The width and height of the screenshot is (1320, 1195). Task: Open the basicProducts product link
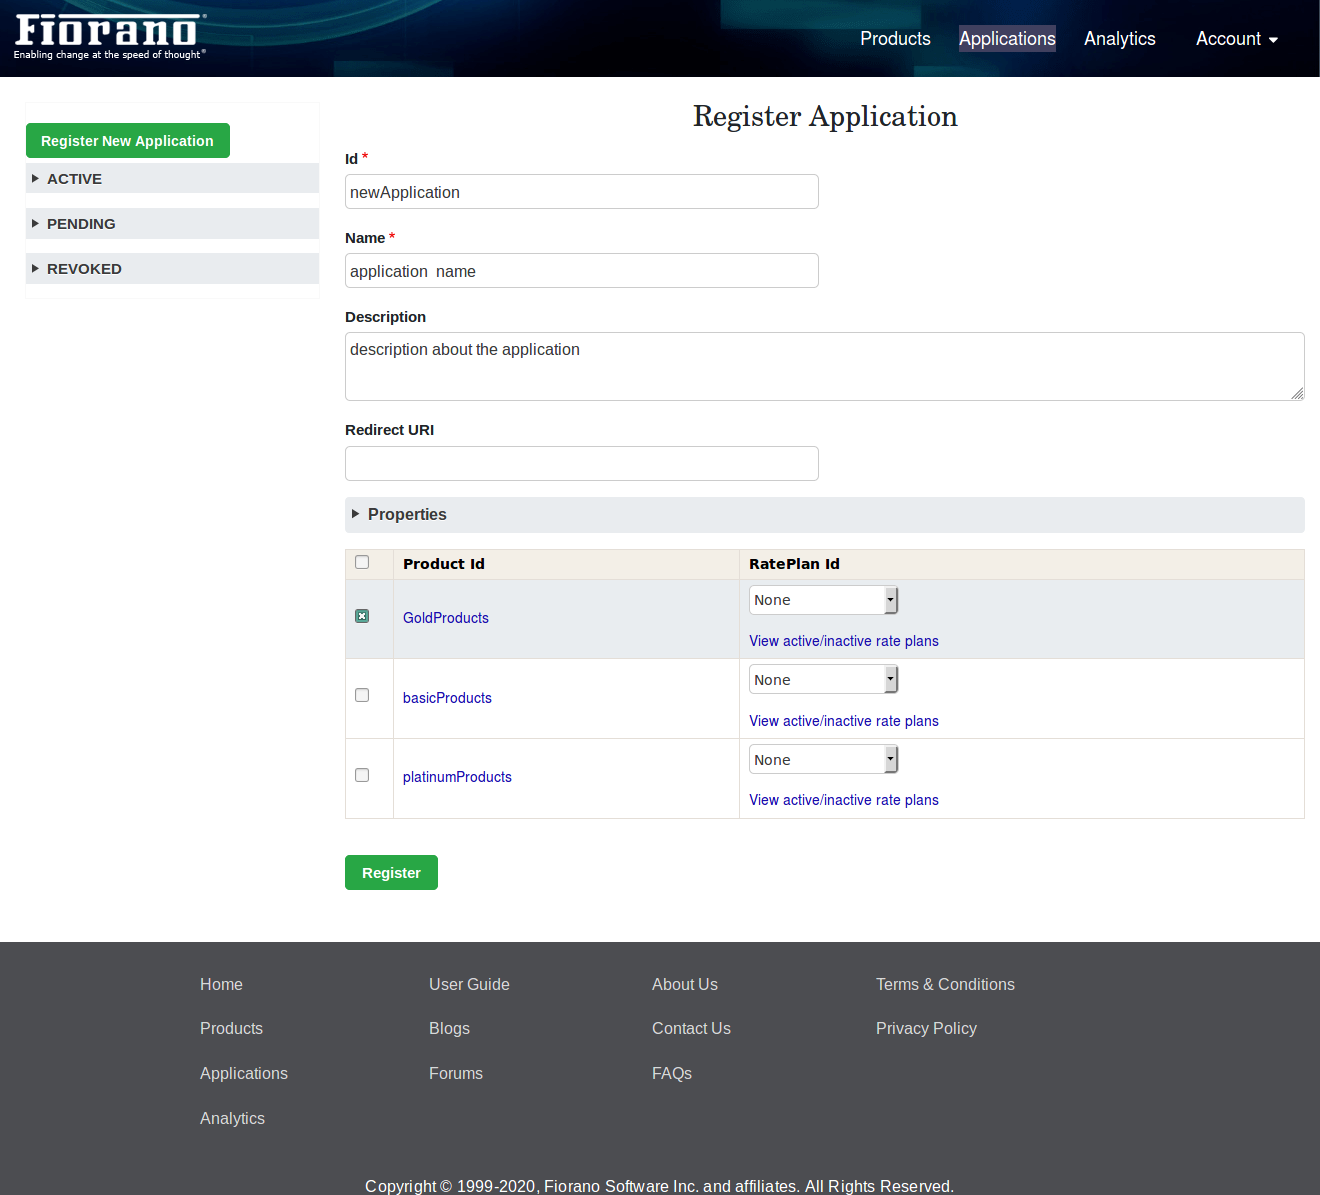point(447,698)
